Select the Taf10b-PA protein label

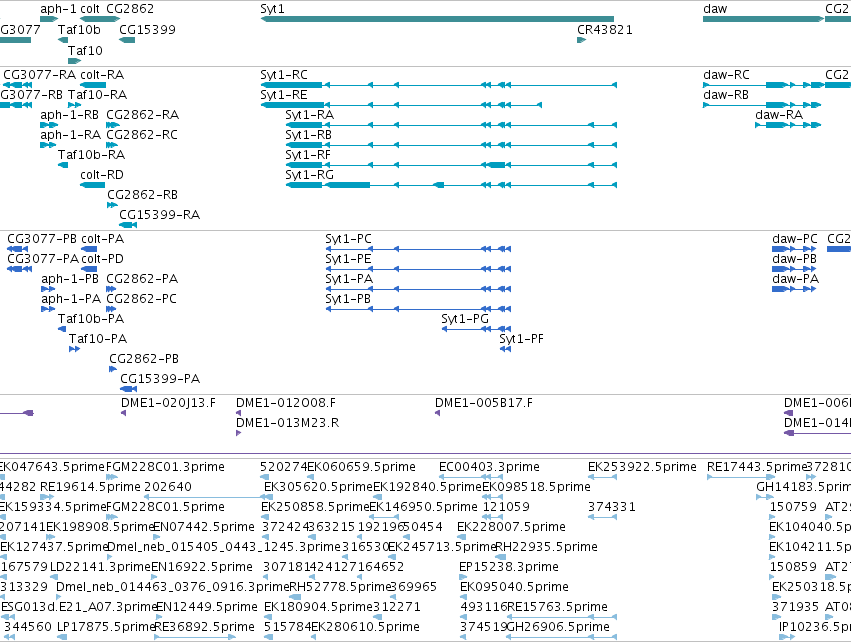[x=91, y=319]
